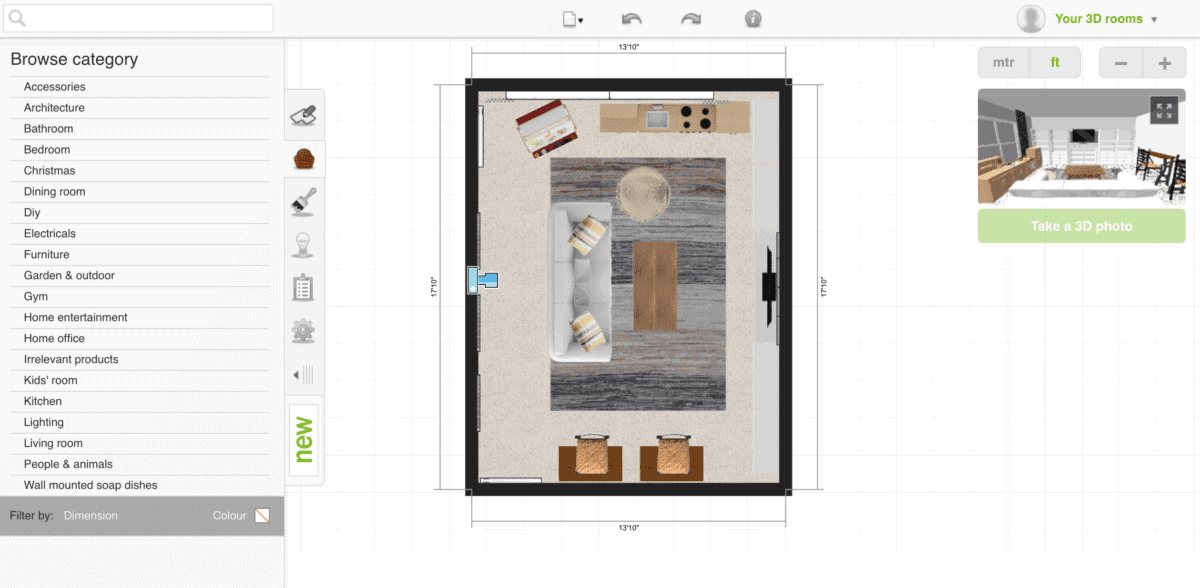Select the wall-mounted TV on right wall
1200x588 pixels.
click(770, 286)
